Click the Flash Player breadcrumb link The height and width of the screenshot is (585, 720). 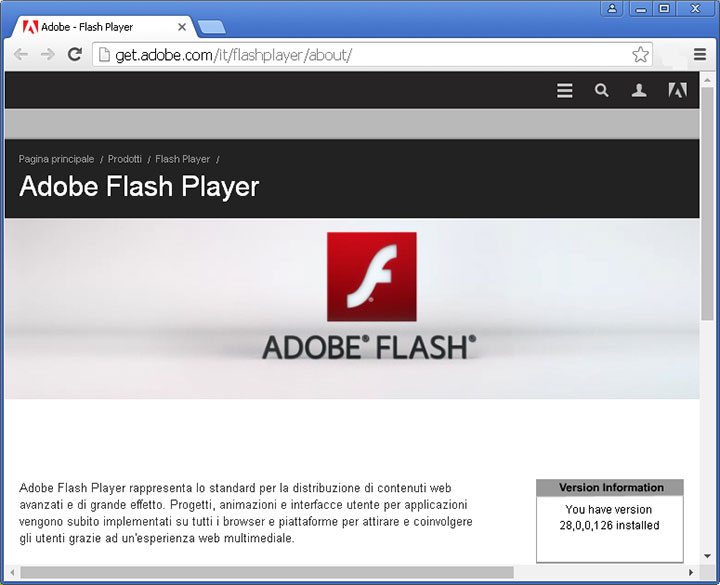[x=182, y=159]
